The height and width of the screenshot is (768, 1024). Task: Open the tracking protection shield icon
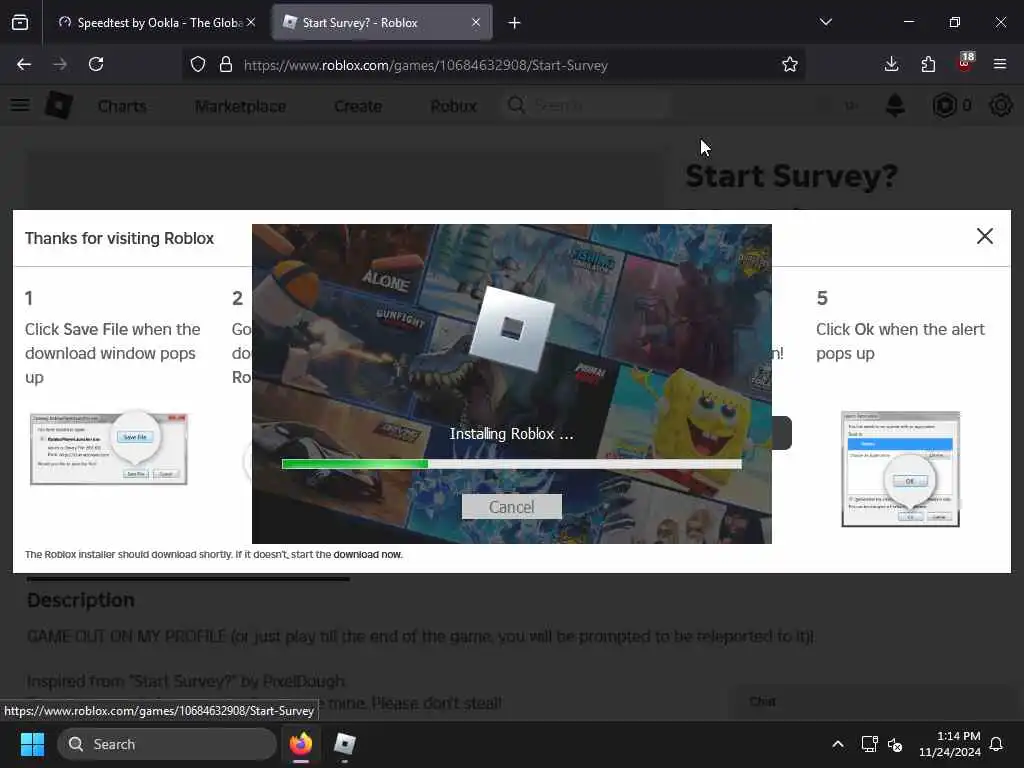point(198,64)
